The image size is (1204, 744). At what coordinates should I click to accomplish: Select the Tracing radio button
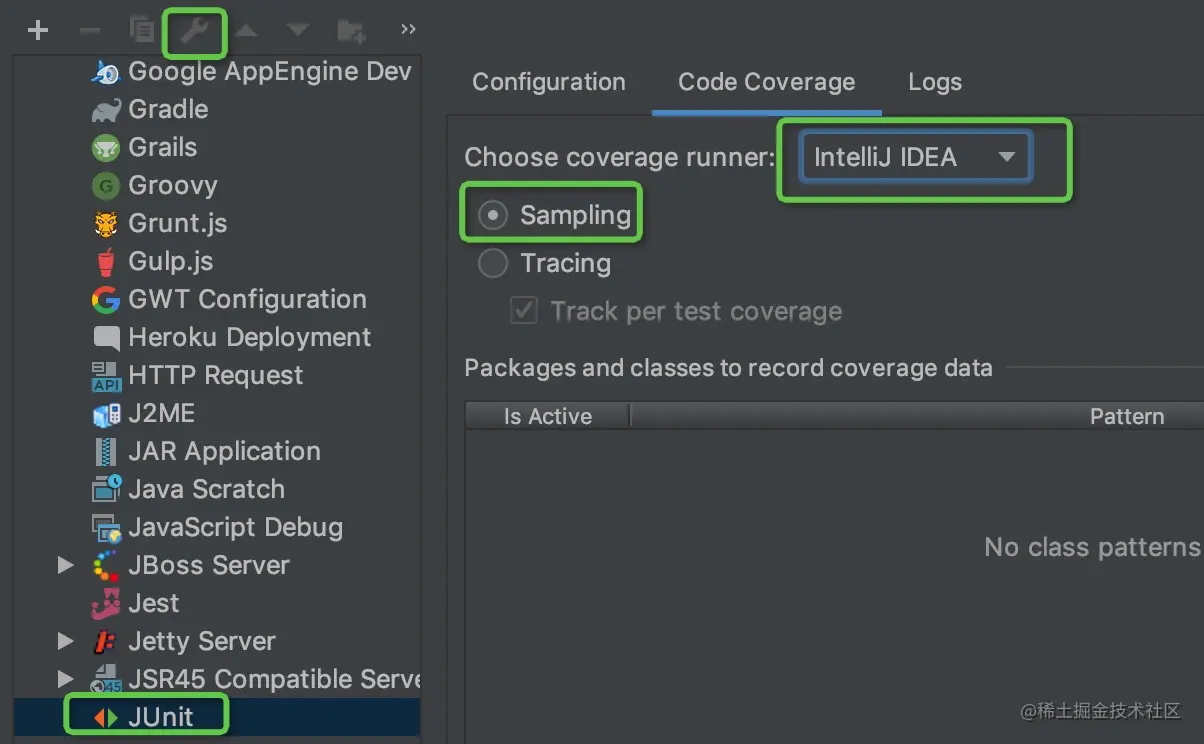[493, 264]
